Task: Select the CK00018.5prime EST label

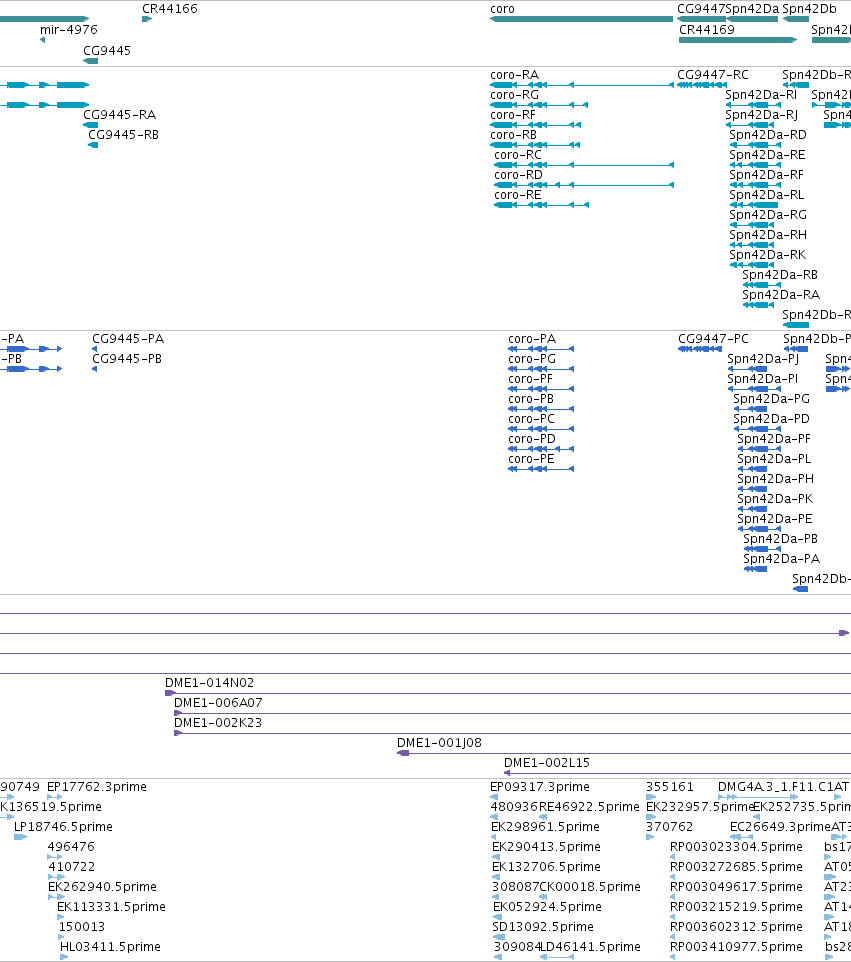Action: (x=590, y=887)
